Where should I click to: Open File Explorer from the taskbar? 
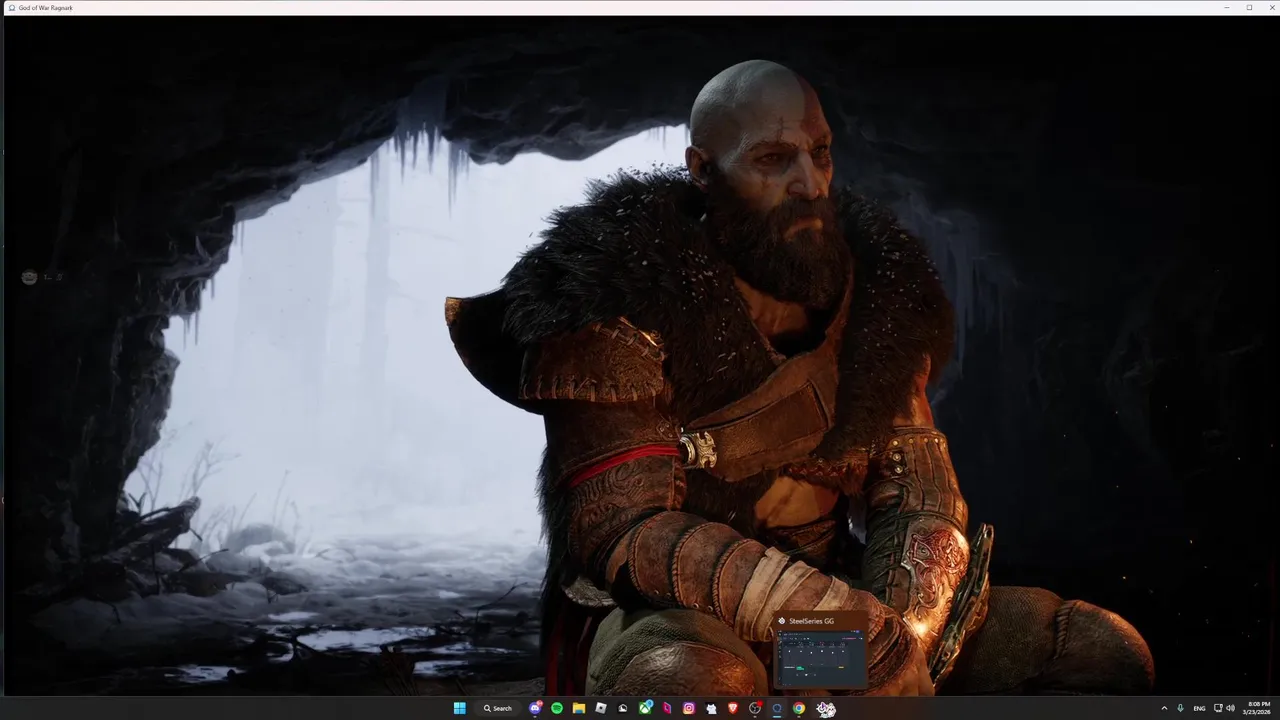tap(579, 708)
